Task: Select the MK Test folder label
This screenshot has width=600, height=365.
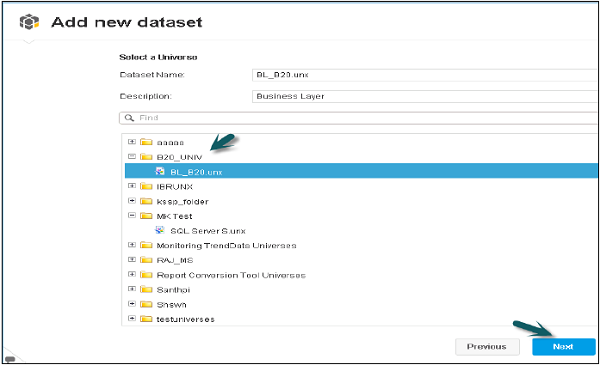Action: point(174,216)
